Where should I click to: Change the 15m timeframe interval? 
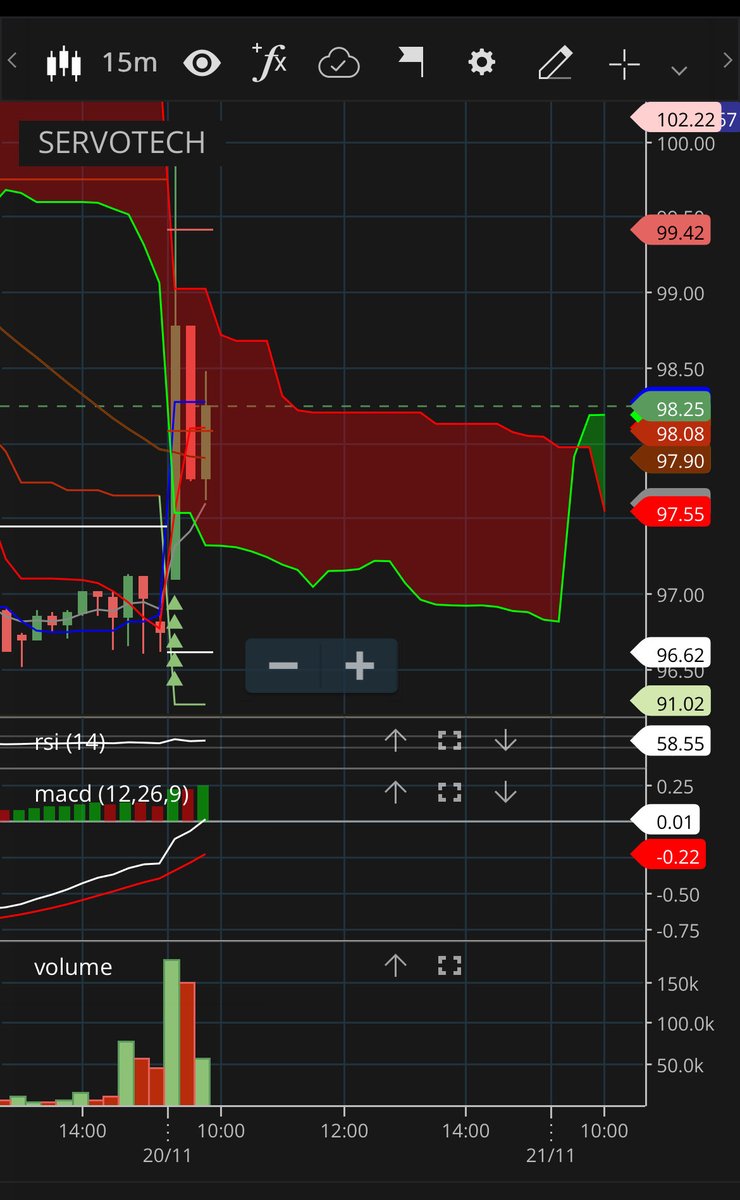pos(130,63)
